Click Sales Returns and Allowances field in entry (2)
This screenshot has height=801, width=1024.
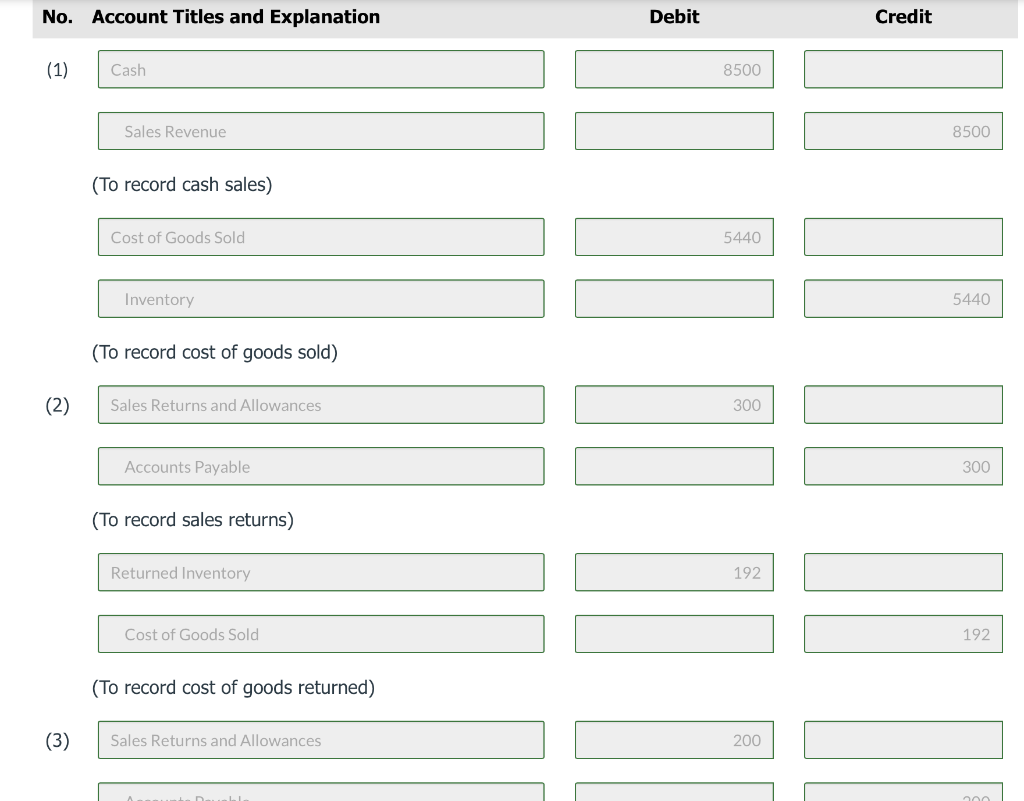pos(321,405)
